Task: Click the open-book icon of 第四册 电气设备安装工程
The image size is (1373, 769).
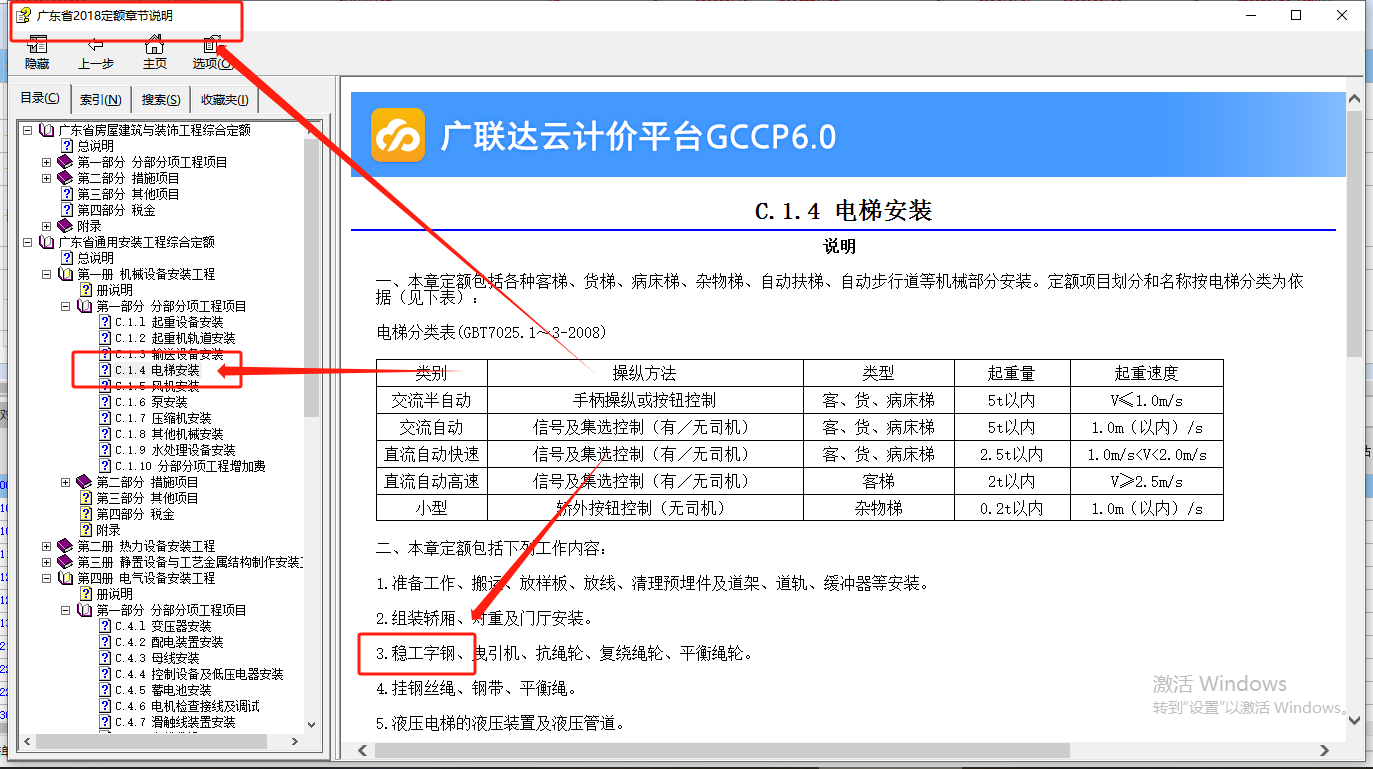Action: (66, 578)
